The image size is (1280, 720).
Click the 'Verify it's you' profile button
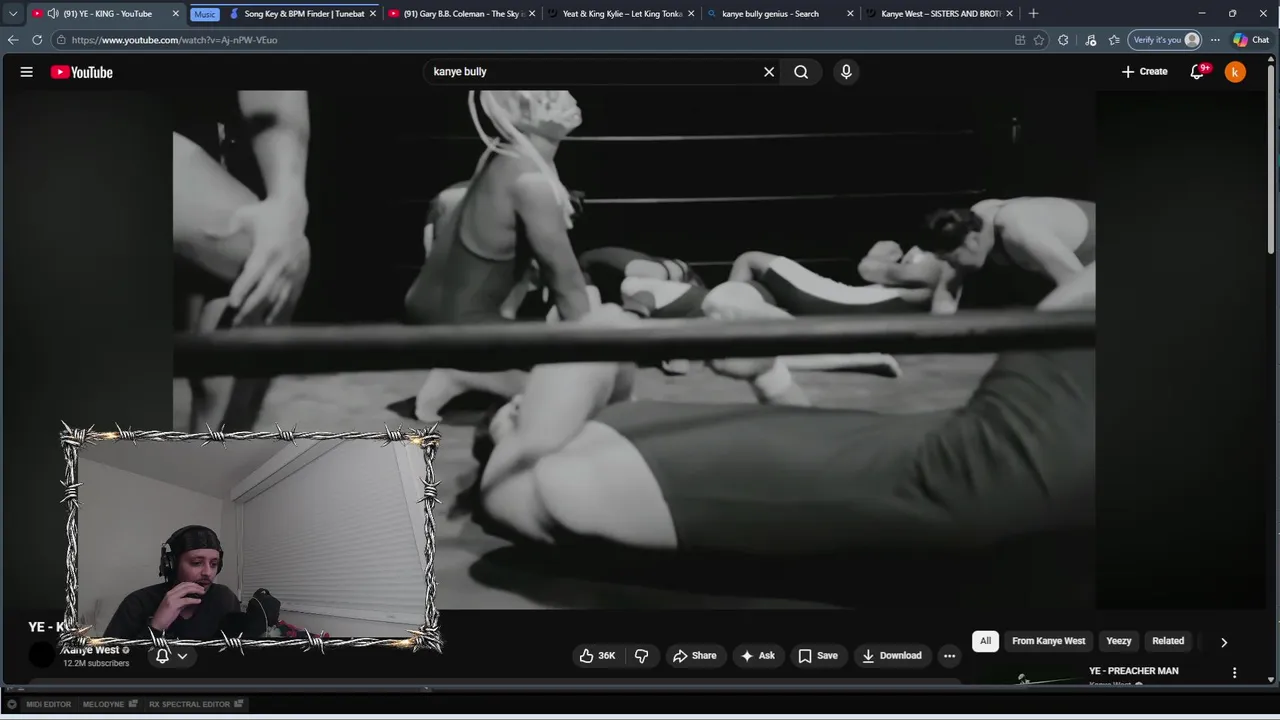click(x=1164, y=40)
